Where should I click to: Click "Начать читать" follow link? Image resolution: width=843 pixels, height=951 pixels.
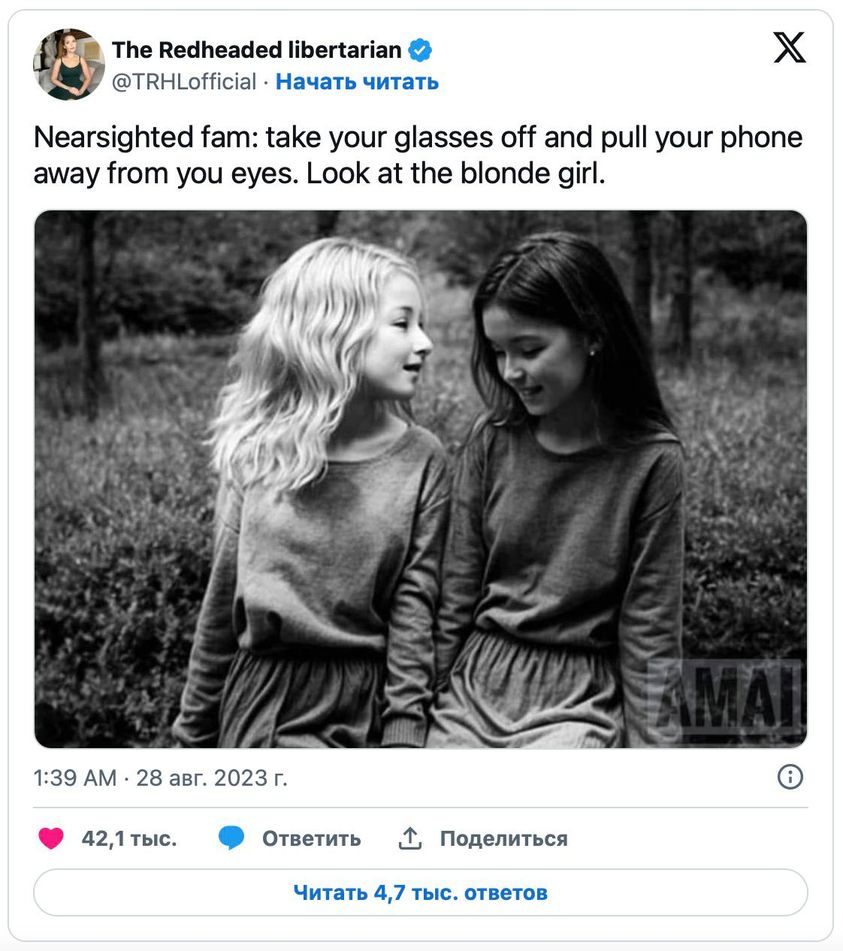(x=357, y=82)
